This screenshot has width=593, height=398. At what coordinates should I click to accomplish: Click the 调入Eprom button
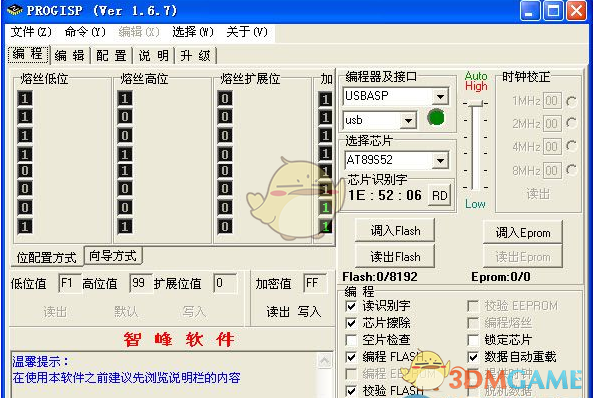523,232
